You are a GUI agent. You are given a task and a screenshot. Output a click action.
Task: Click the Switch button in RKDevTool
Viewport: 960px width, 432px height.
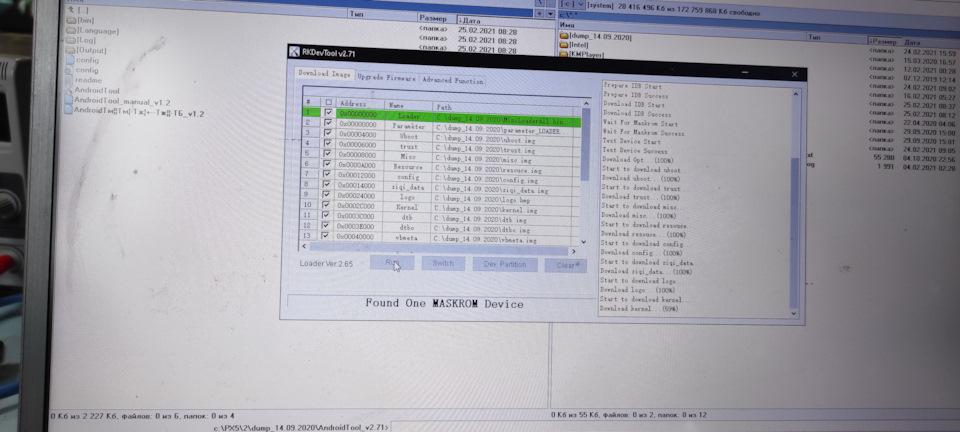pos(443,263)
